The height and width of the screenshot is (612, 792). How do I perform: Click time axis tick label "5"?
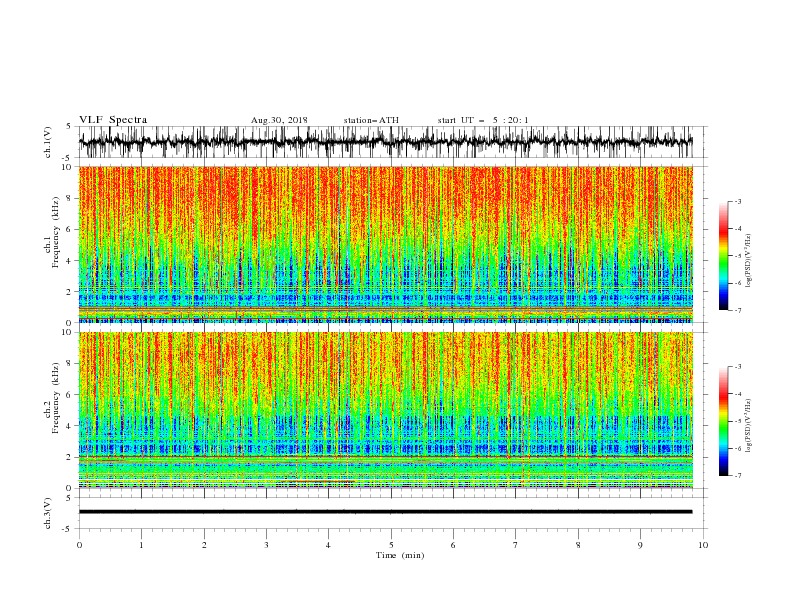391,545
